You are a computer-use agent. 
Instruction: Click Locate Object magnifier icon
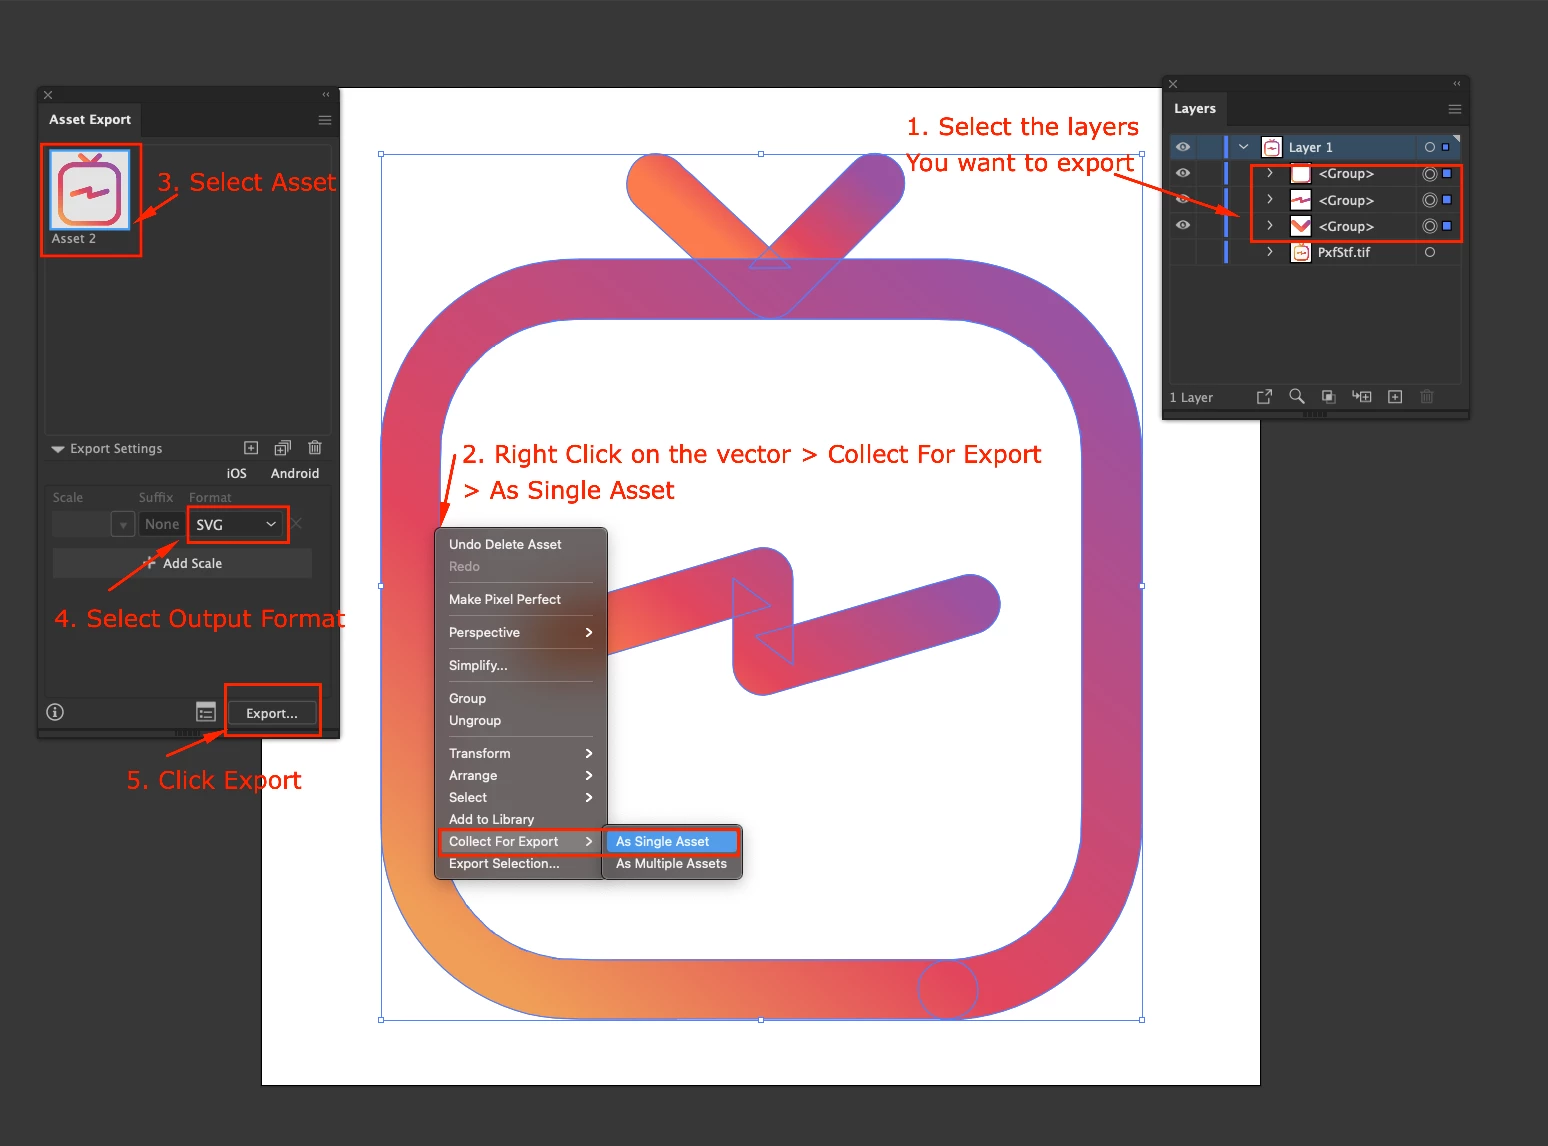[1297, 396]
